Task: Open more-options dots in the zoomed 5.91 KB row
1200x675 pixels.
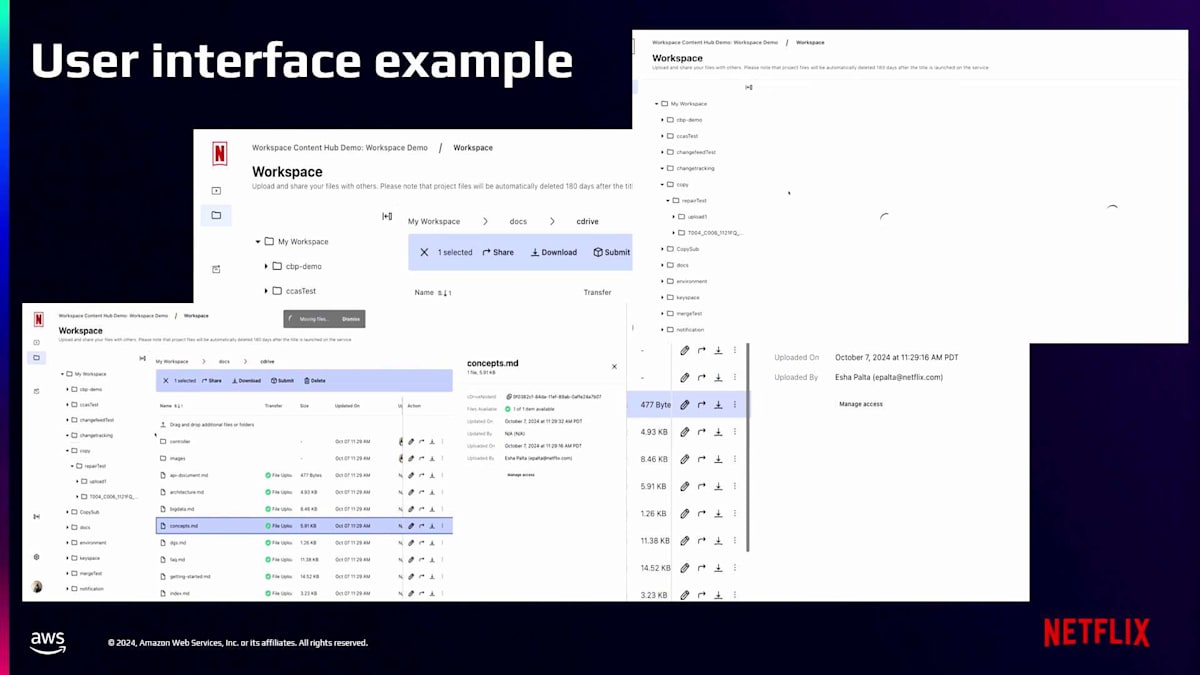Action: click(735, 486)
